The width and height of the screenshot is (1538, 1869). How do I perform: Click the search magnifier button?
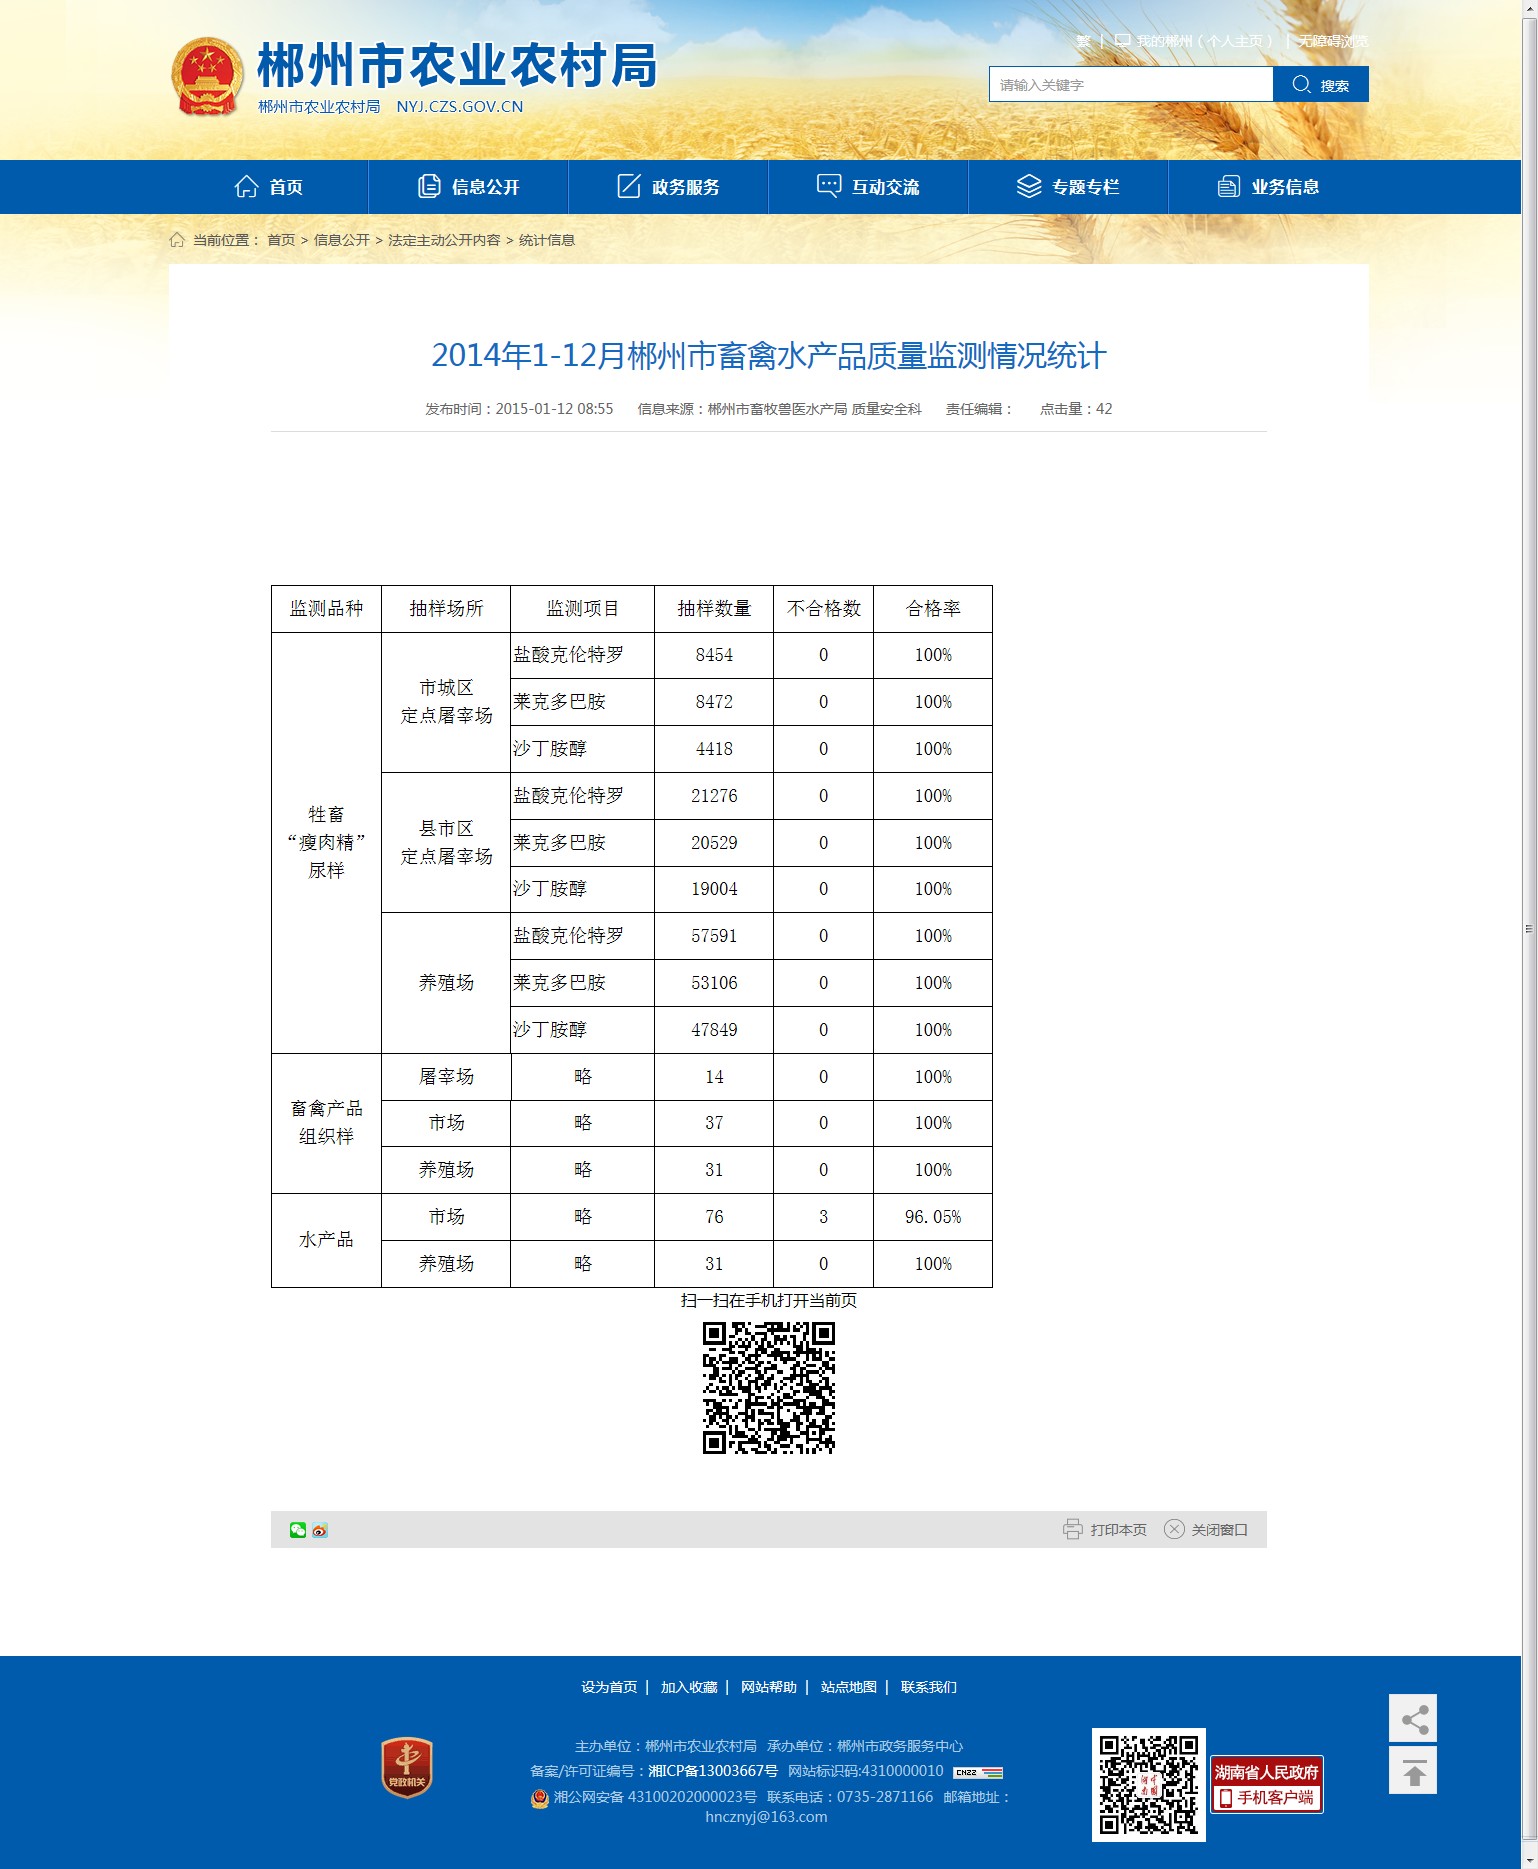tap(1320, 84)
